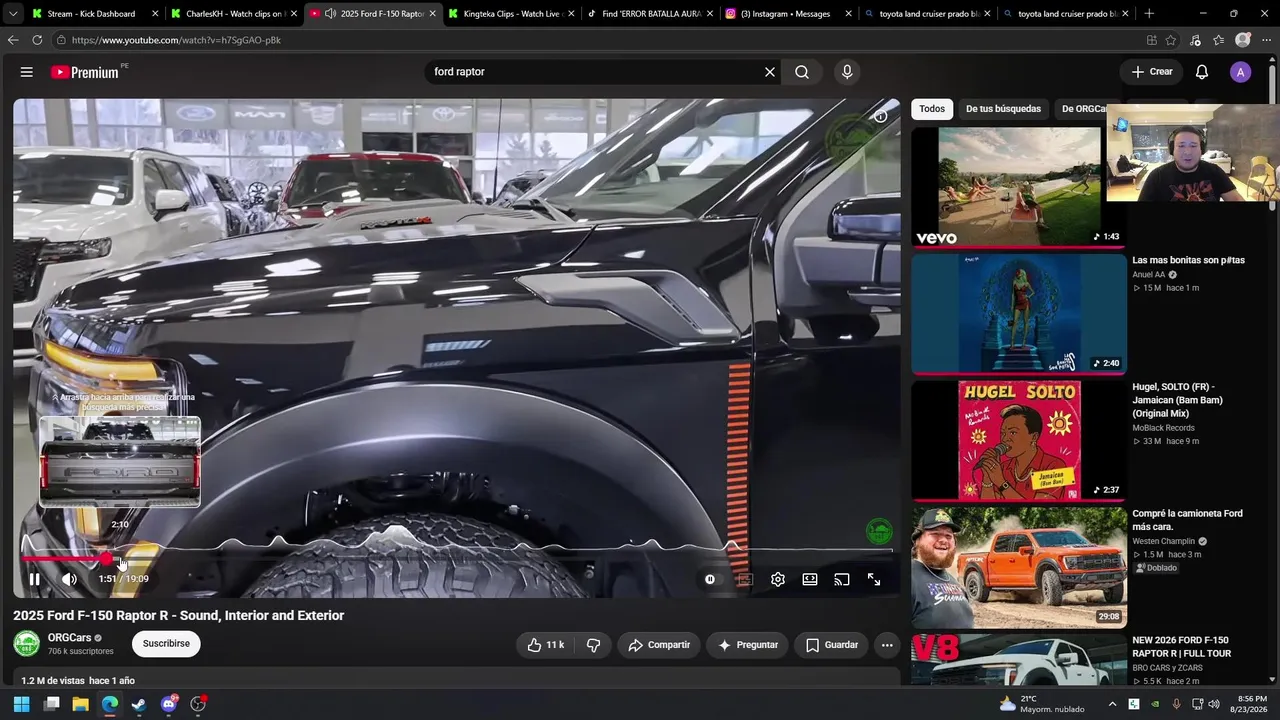Image resolution: width=1280 pixels, height=720 pixels.
Task: Open Steam from the taskbar
Action: tap(139, 704)
